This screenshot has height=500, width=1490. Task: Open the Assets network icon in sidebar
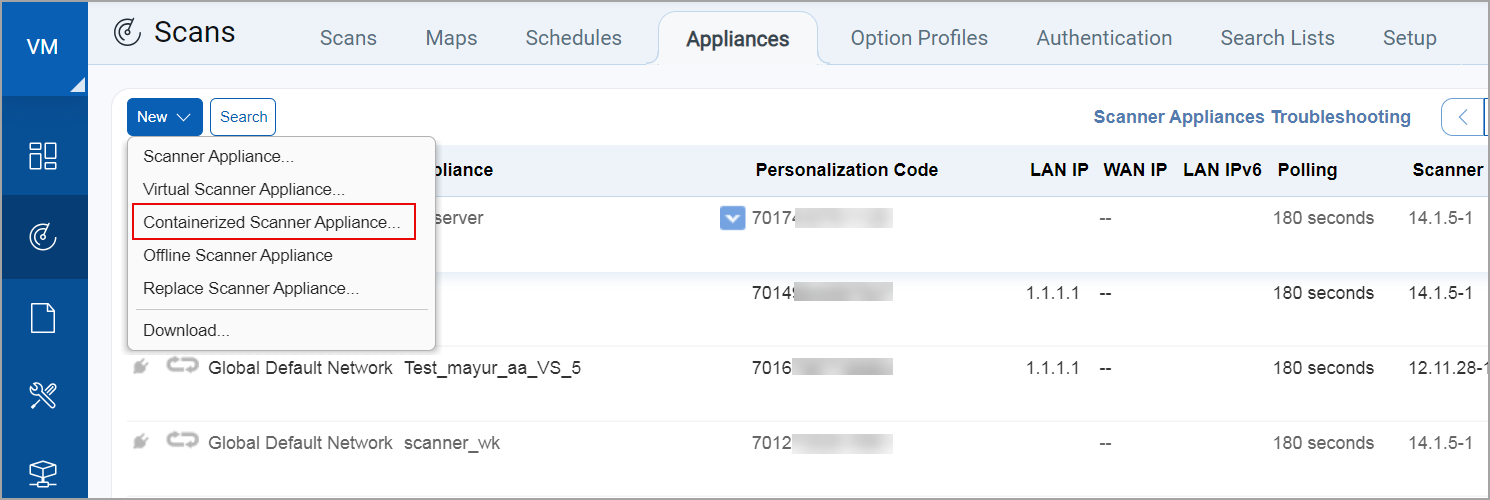tap(43, 474)
